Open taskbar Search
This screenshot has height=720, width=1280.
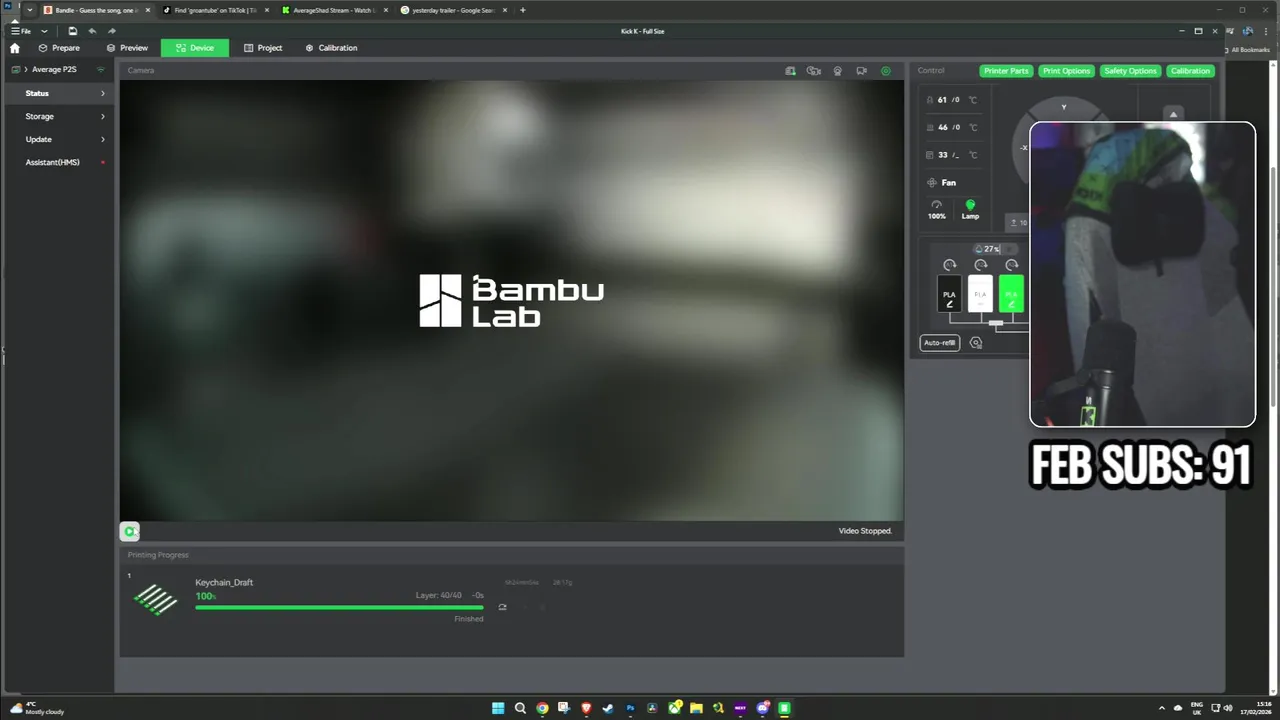click(x=520, y=708)
